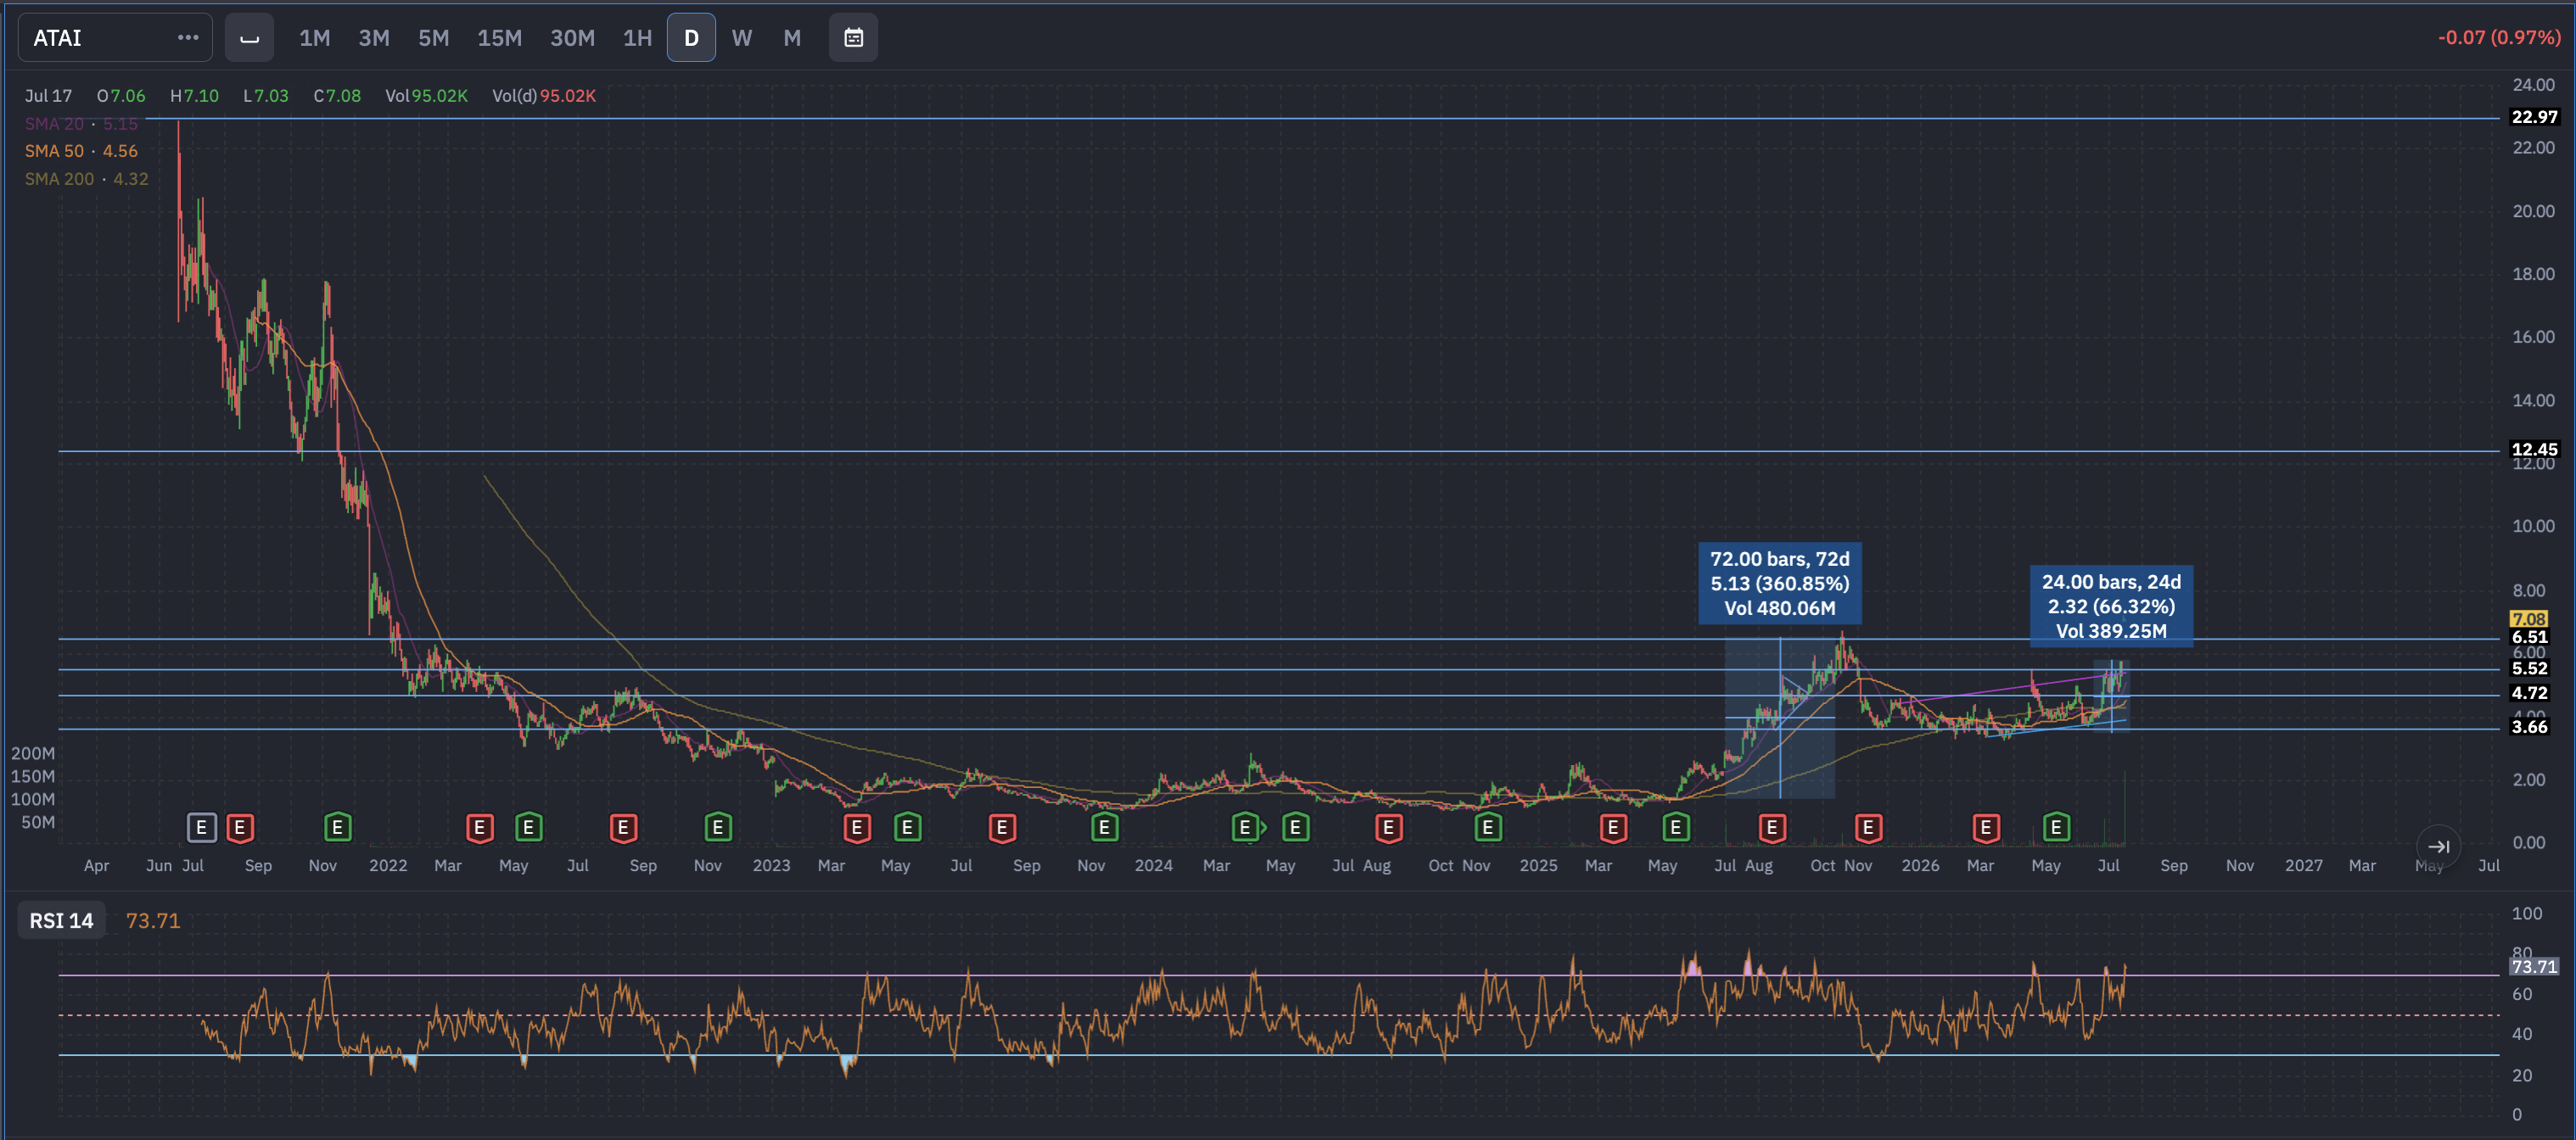Click the red earnings marker near Aug 2023
The image size is (2576, 1140).
coord(1002,827)
